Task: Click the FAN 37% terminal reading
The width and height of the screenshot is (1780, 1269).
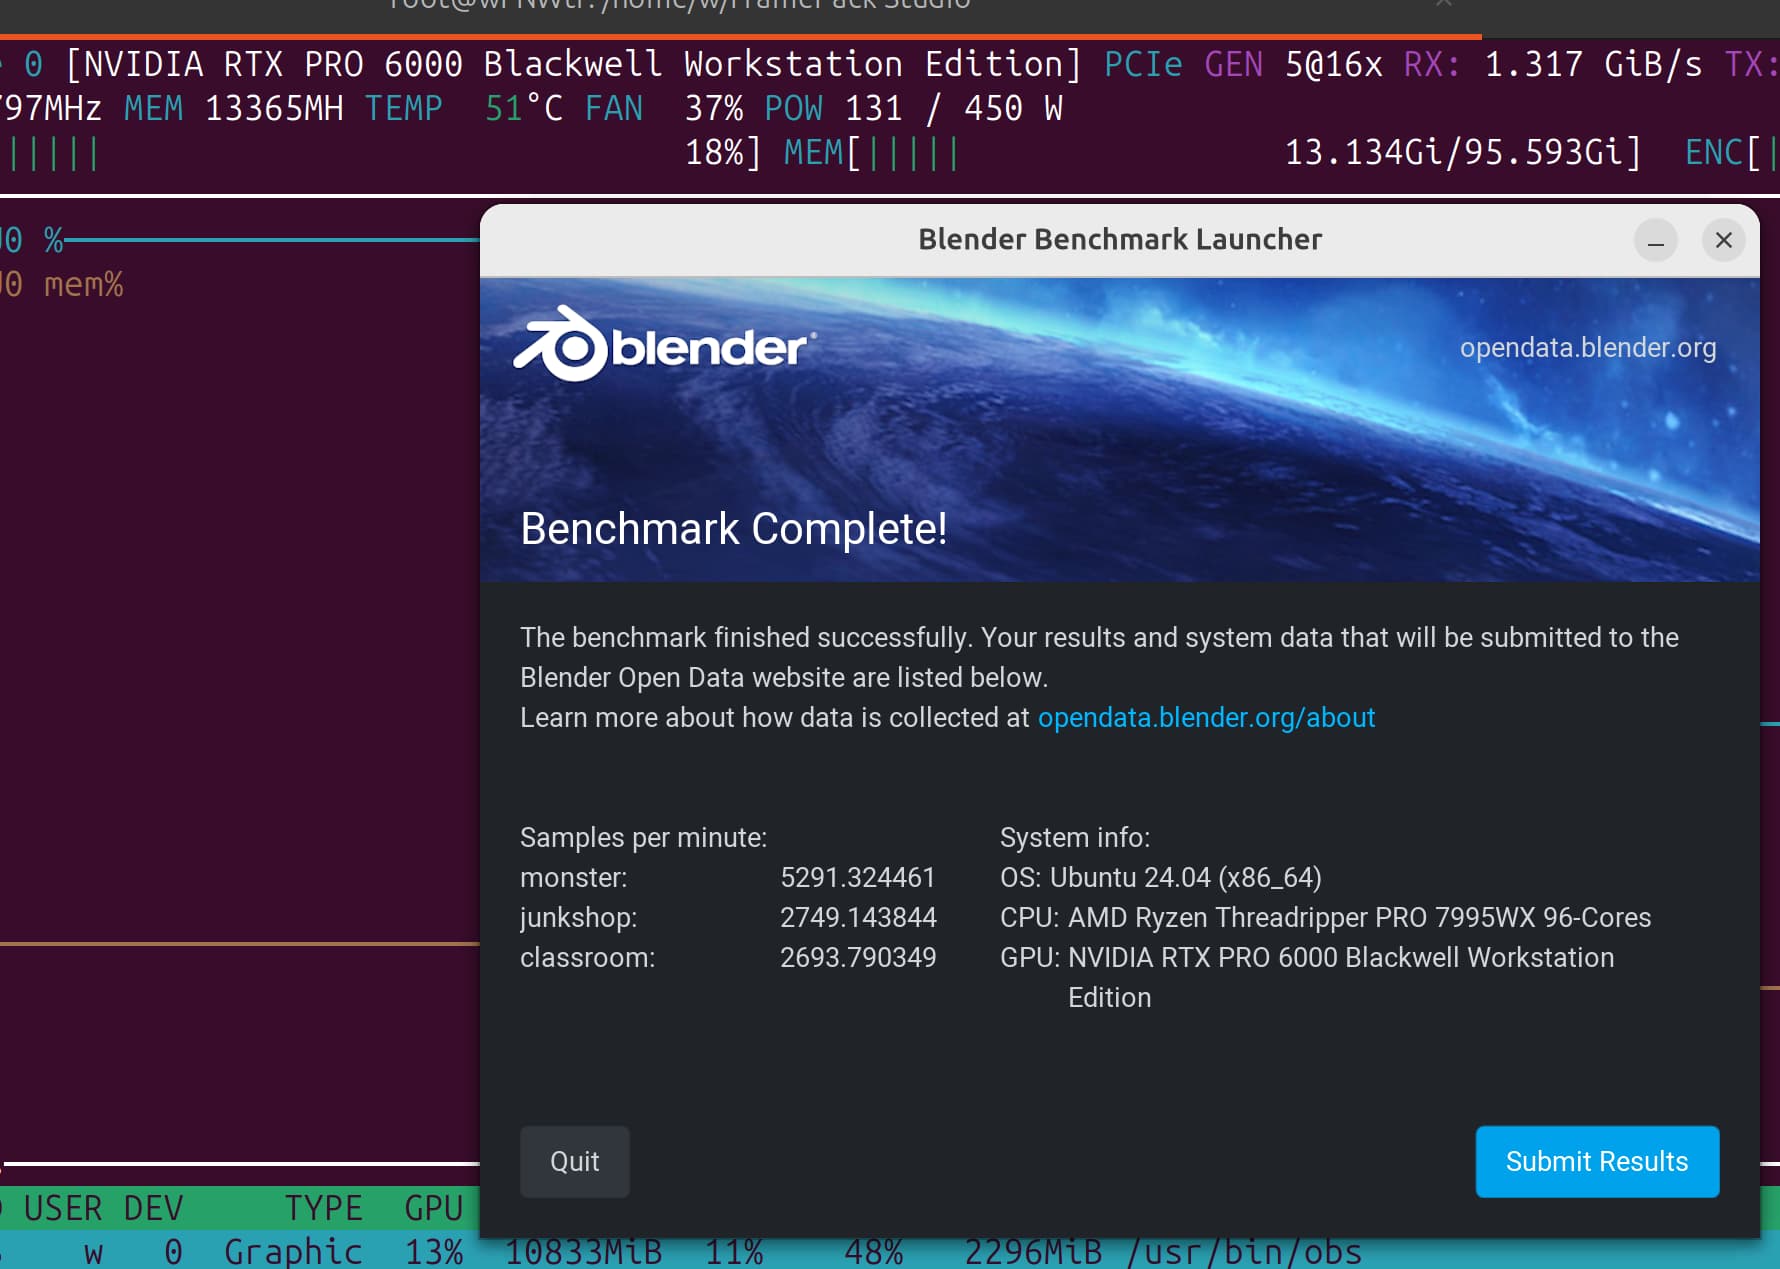Action: coord(664,108)
